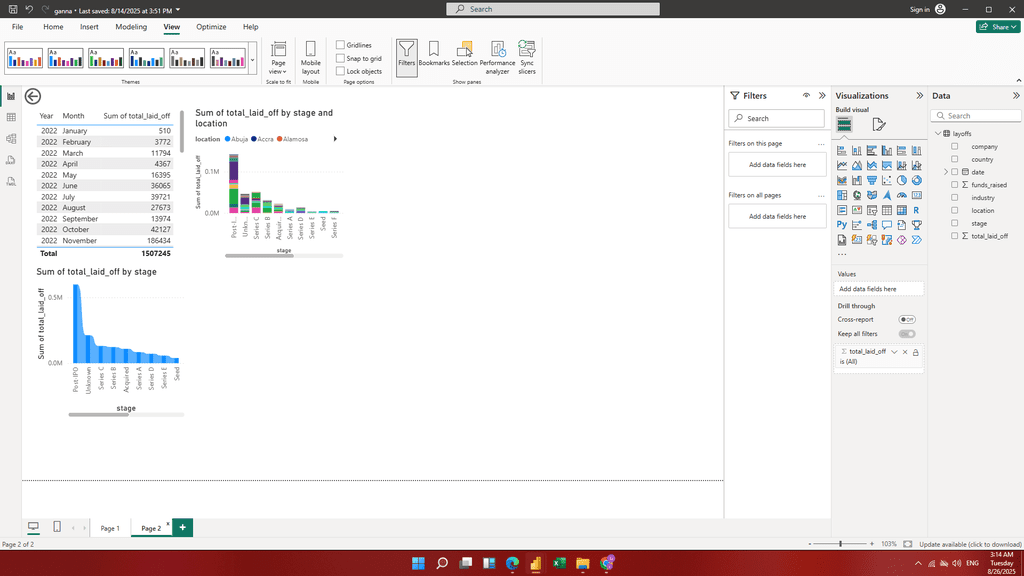
Task: Click Update available notice
Action: pos(970,544)
